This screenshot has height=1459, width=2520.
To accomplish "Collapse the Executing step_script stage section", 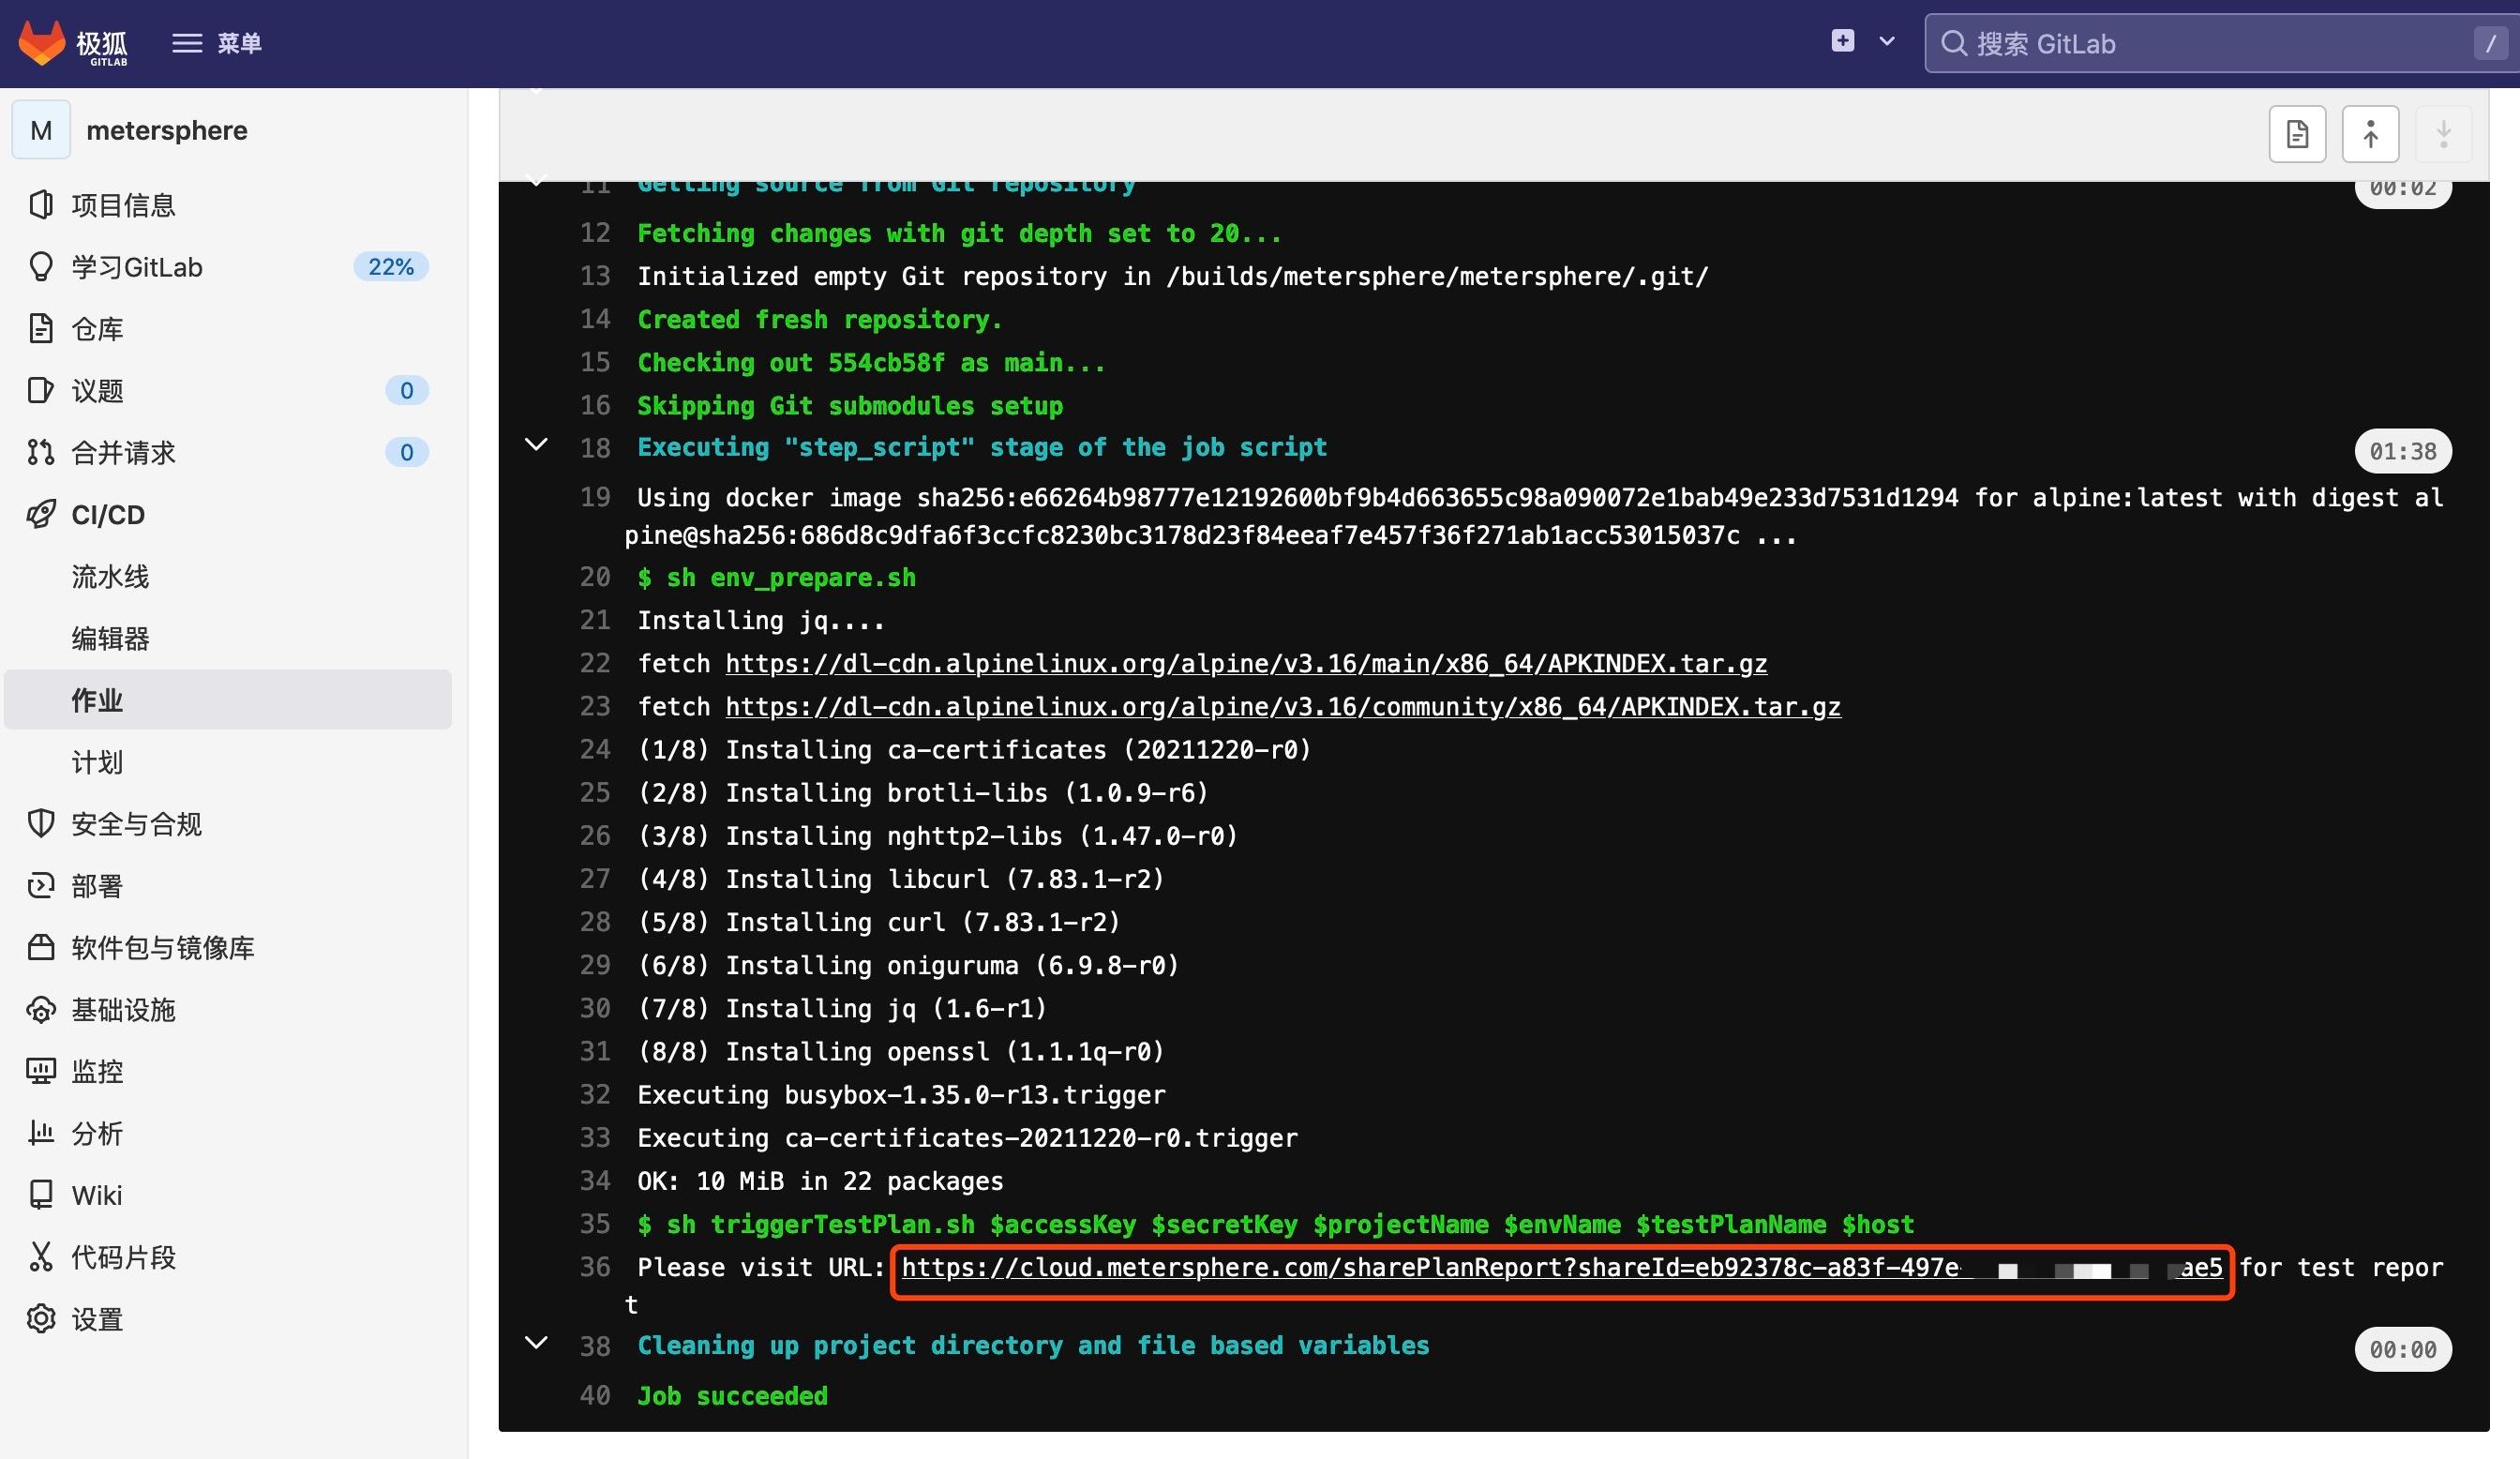I will [537, 445].
